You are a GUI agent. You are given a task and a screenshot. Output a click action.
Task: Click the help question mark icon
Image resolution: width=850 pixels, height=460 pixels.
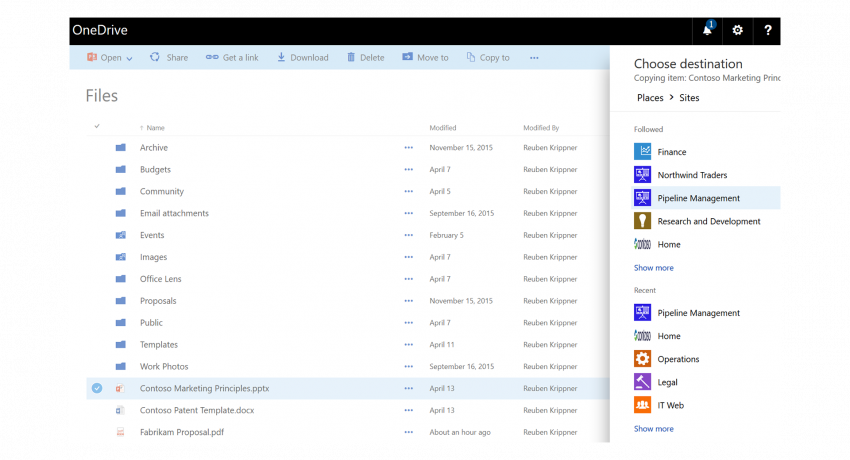pos(768,30)
